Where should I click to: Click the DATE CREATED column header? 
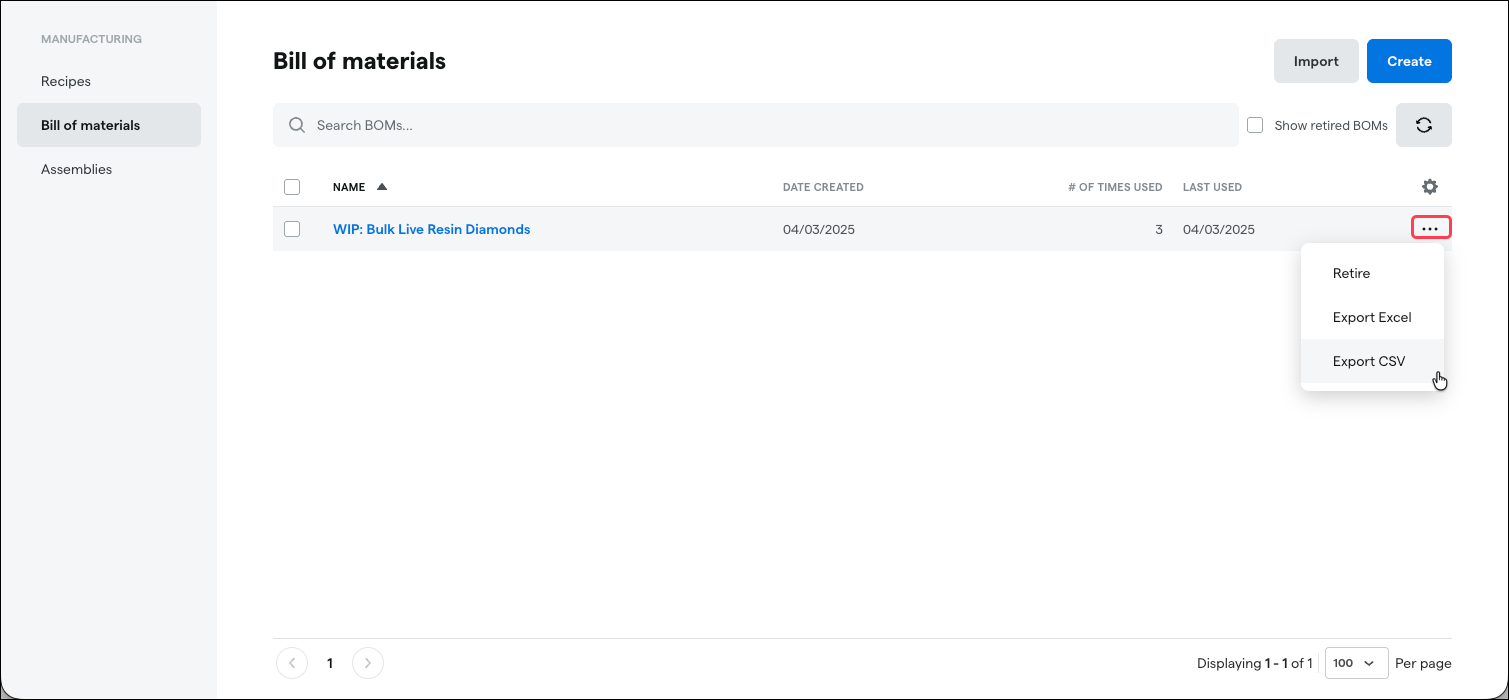click(823, 187)
